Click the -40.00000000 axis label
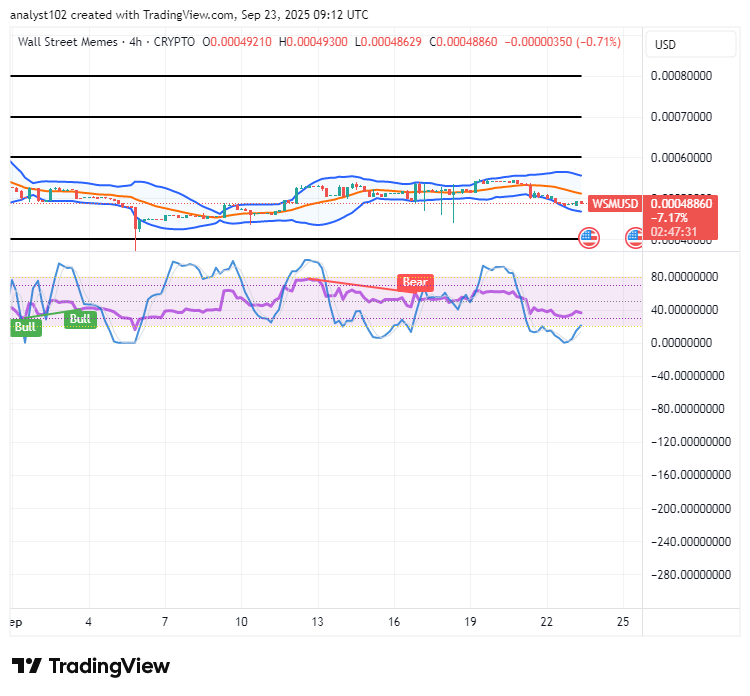 (x=688, y=376)
